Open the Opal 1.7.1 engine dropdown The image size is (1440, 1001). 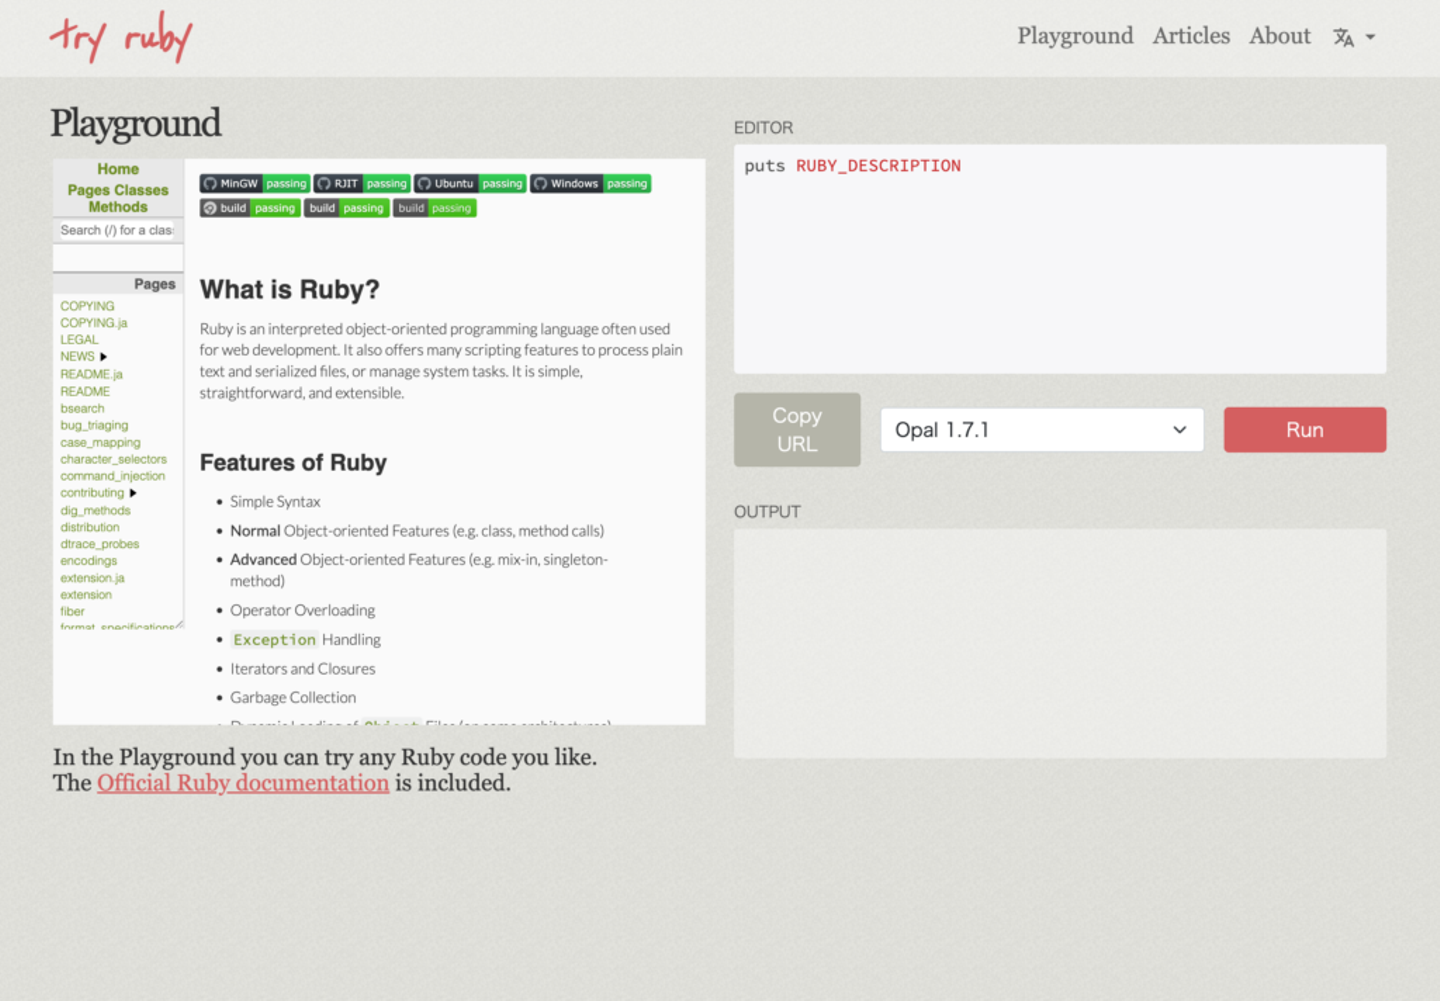1042,430
